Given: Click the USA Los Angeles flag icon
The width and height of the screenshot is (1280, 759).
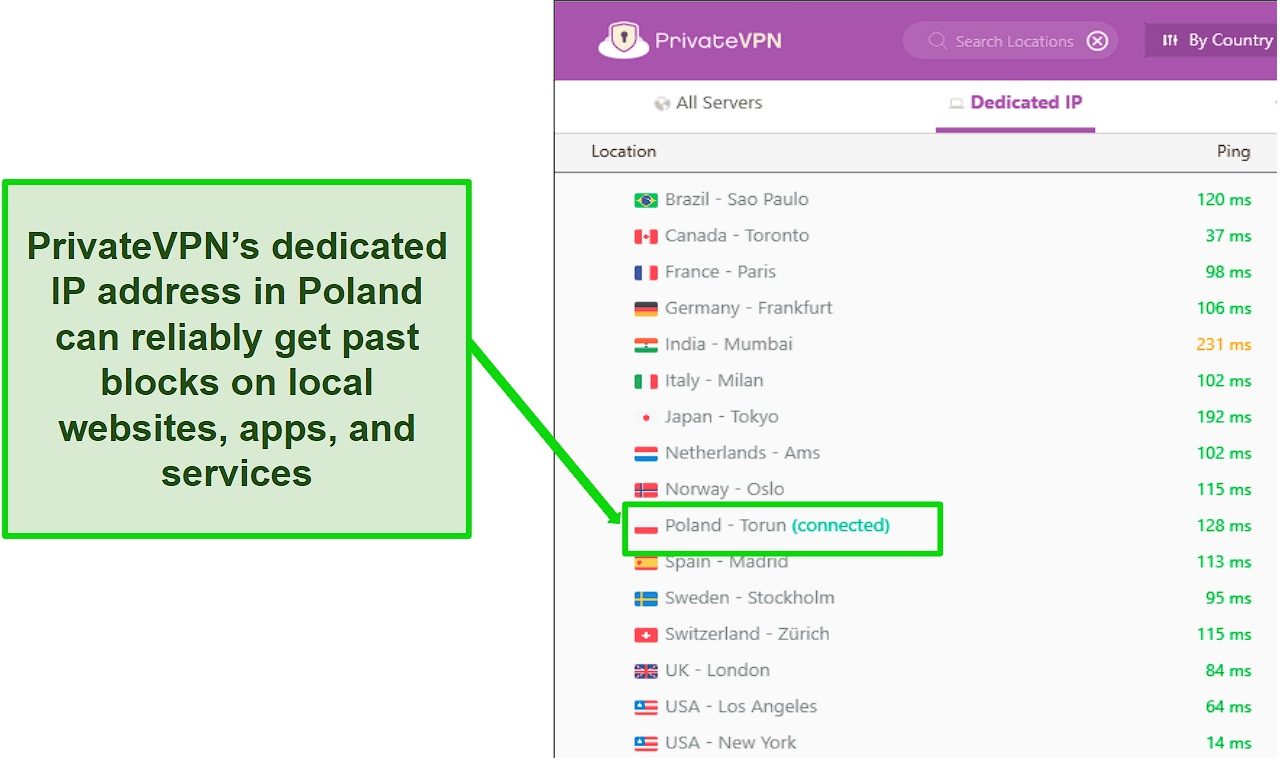Looking at the screenshot, I should (646, 707).
